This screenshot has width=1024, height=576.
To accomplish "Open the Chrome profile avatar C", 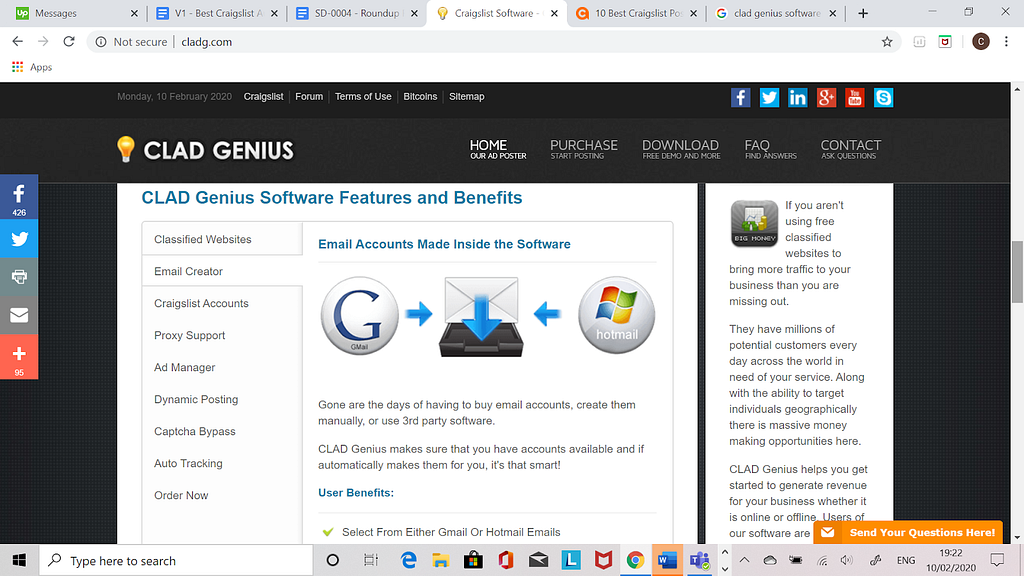I will (x=980, y=42).
